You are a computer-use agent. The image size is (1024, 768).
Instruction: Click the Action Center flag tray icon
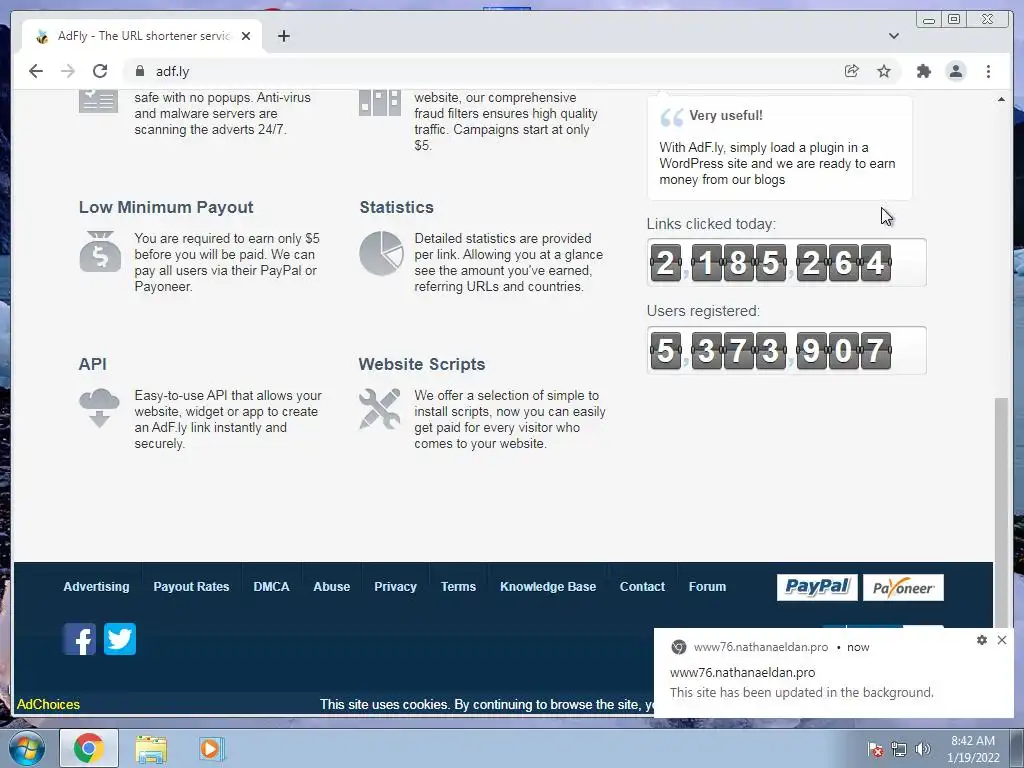pyautogui.click(x=875, y=750)
